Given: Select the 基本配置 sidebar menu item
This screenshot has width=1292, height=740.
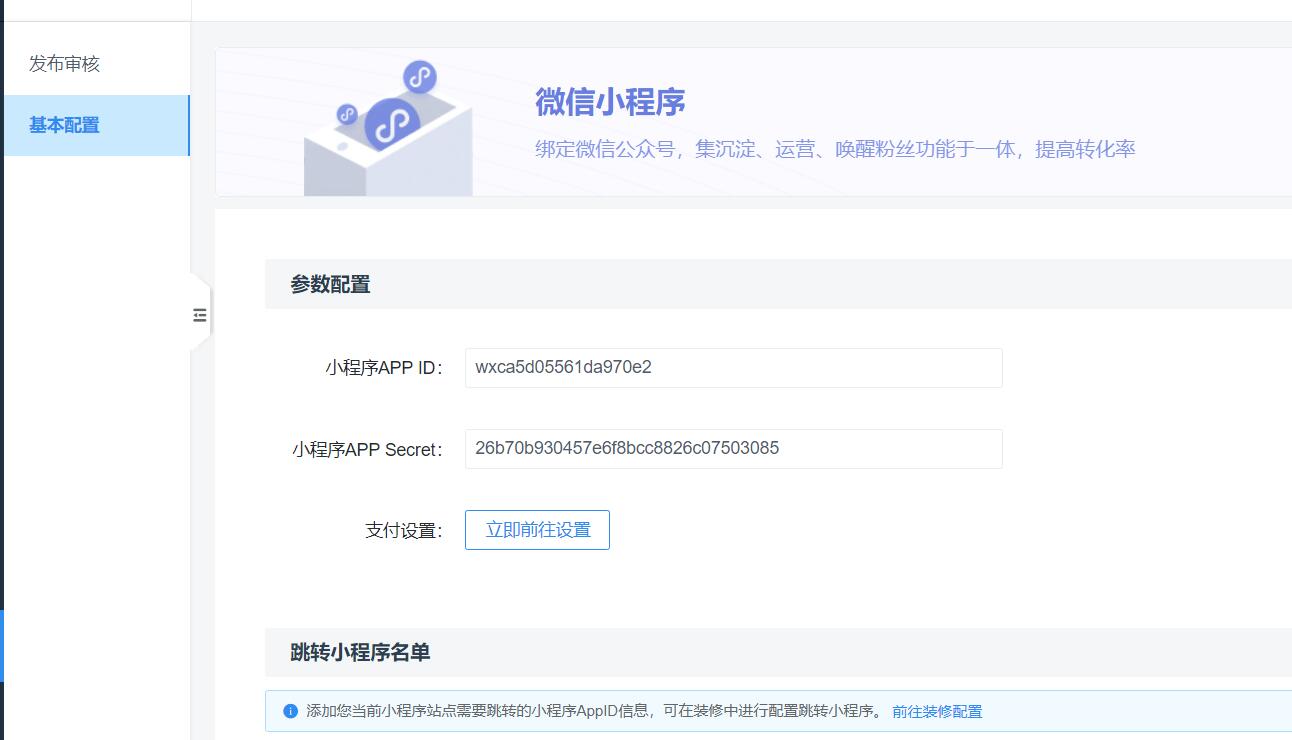Looking at the screenshot, I should point(95,125).
